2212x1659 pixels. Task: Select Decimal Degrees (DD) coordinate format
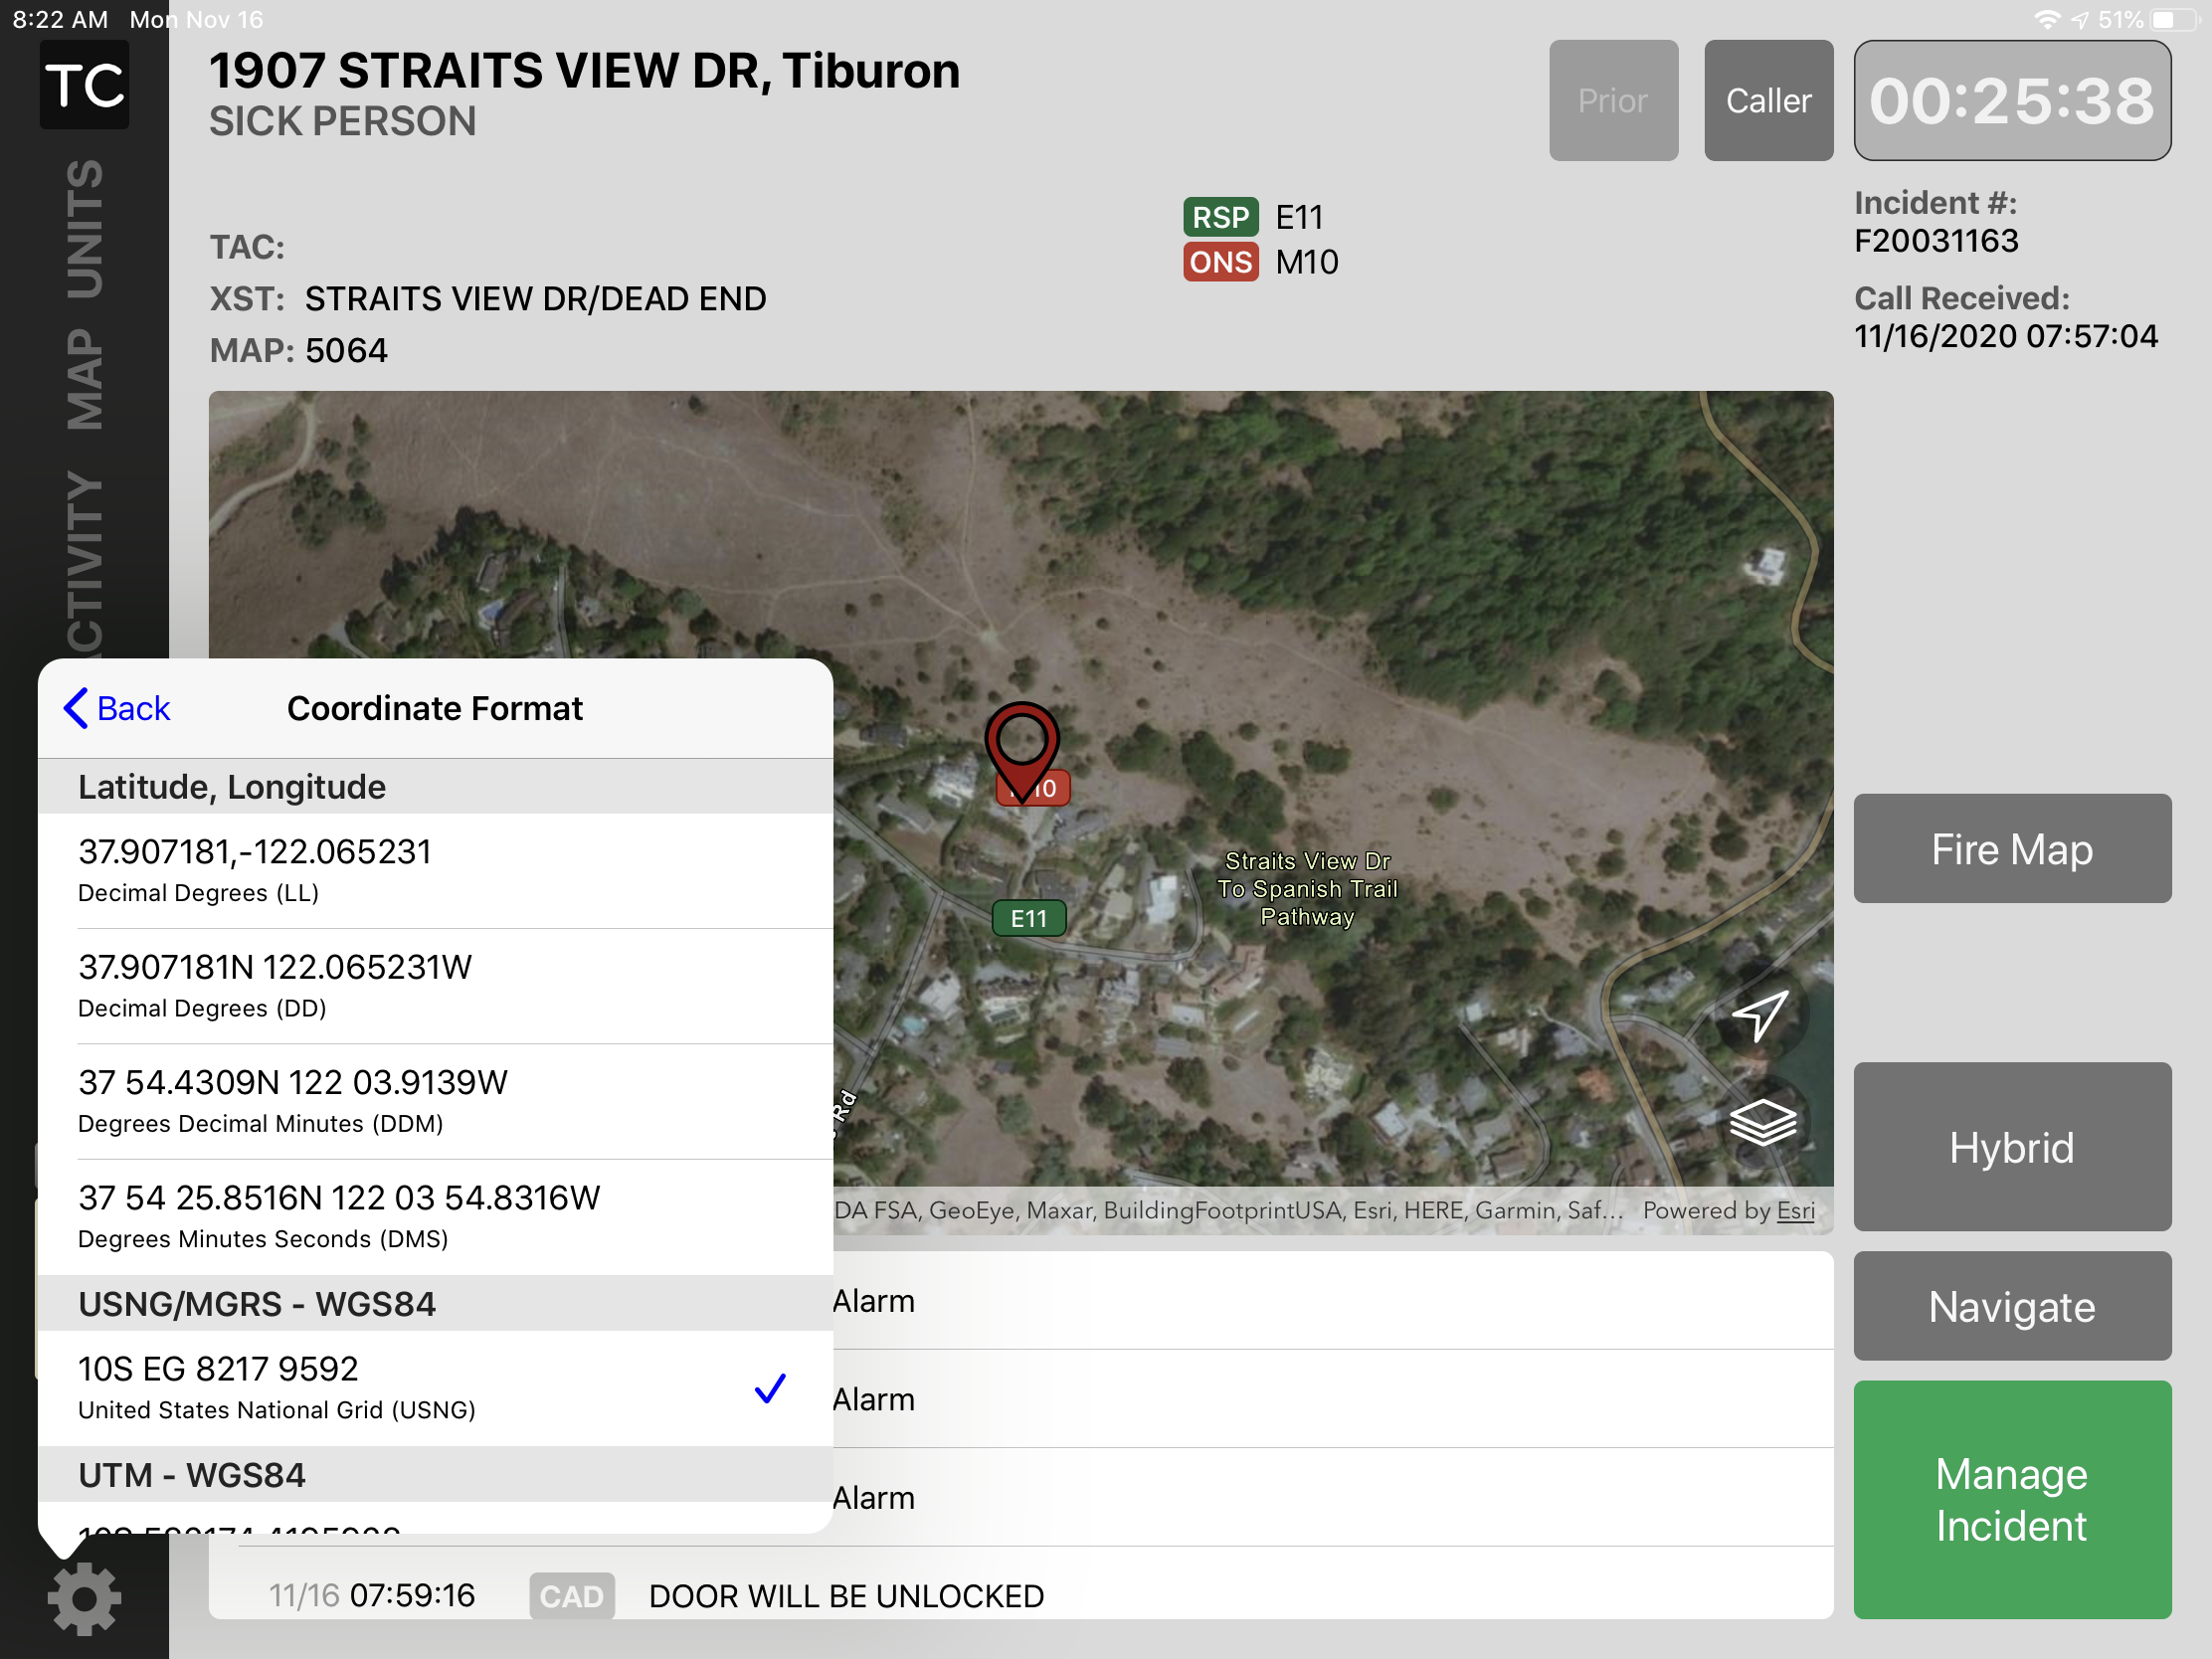[435, 985]
